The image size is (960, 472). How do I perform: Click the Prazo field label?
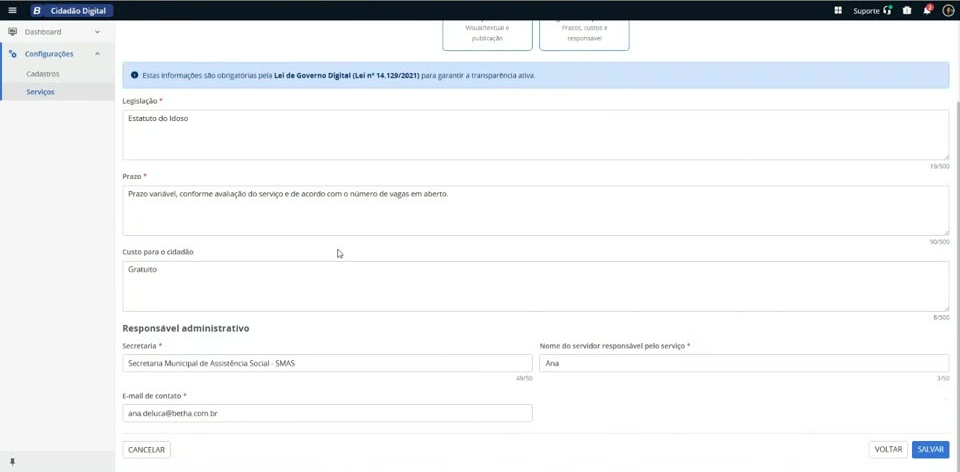[132, 176]
